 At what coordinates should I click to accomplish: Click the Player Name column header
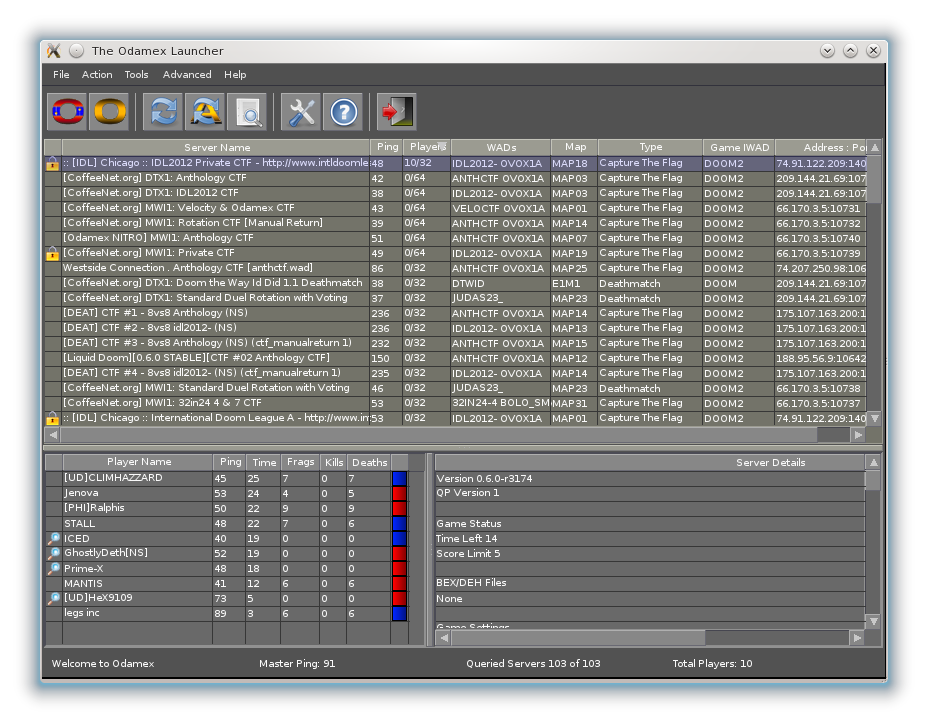[138, 462]
